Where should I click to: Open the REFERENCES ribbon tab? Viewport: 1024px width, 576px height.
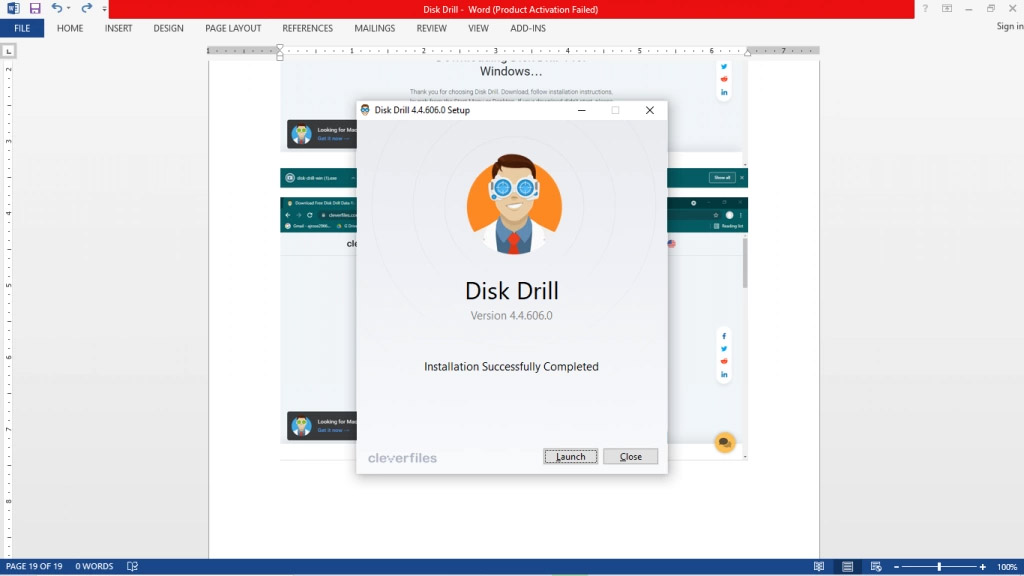pyautogui.click(x=308, y=28)
